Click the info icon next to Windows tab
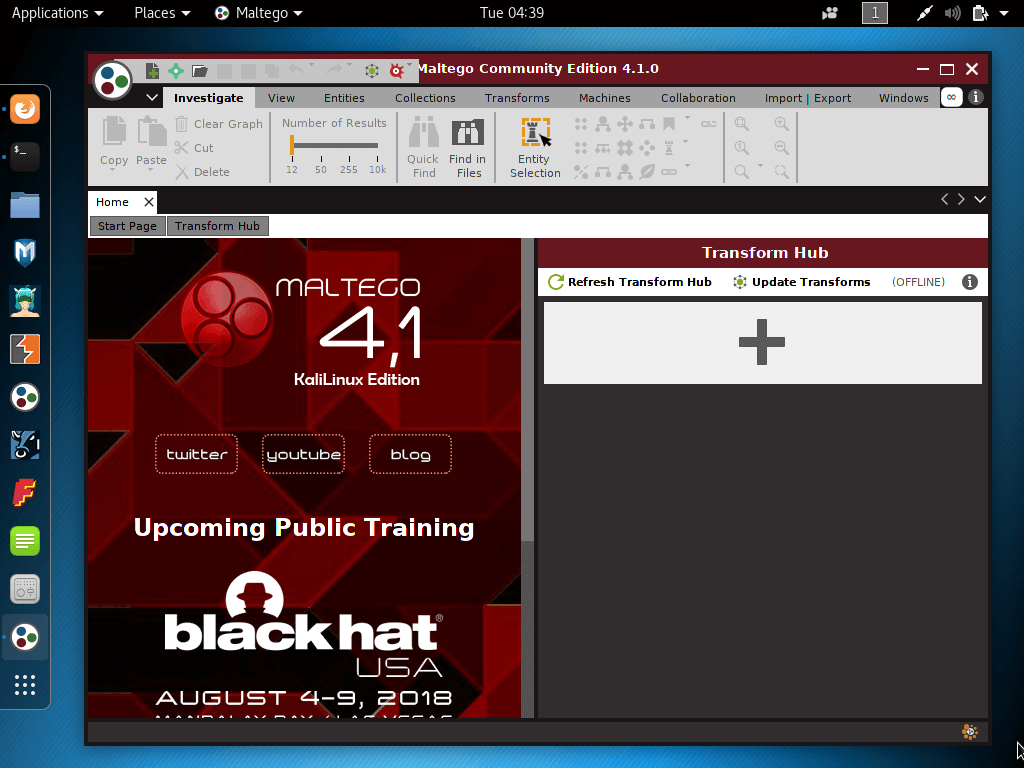This screenshot has height=768, width=1024. pos(976,97)
